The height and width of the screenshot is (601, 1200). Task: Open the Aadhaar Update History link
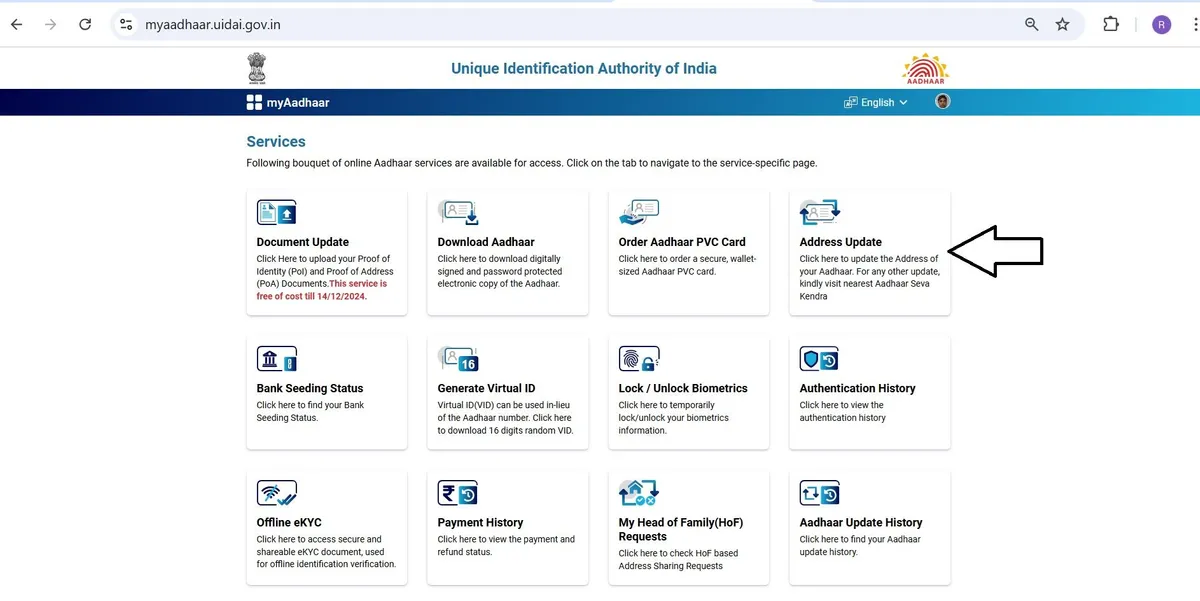click(x=860, y=522)
